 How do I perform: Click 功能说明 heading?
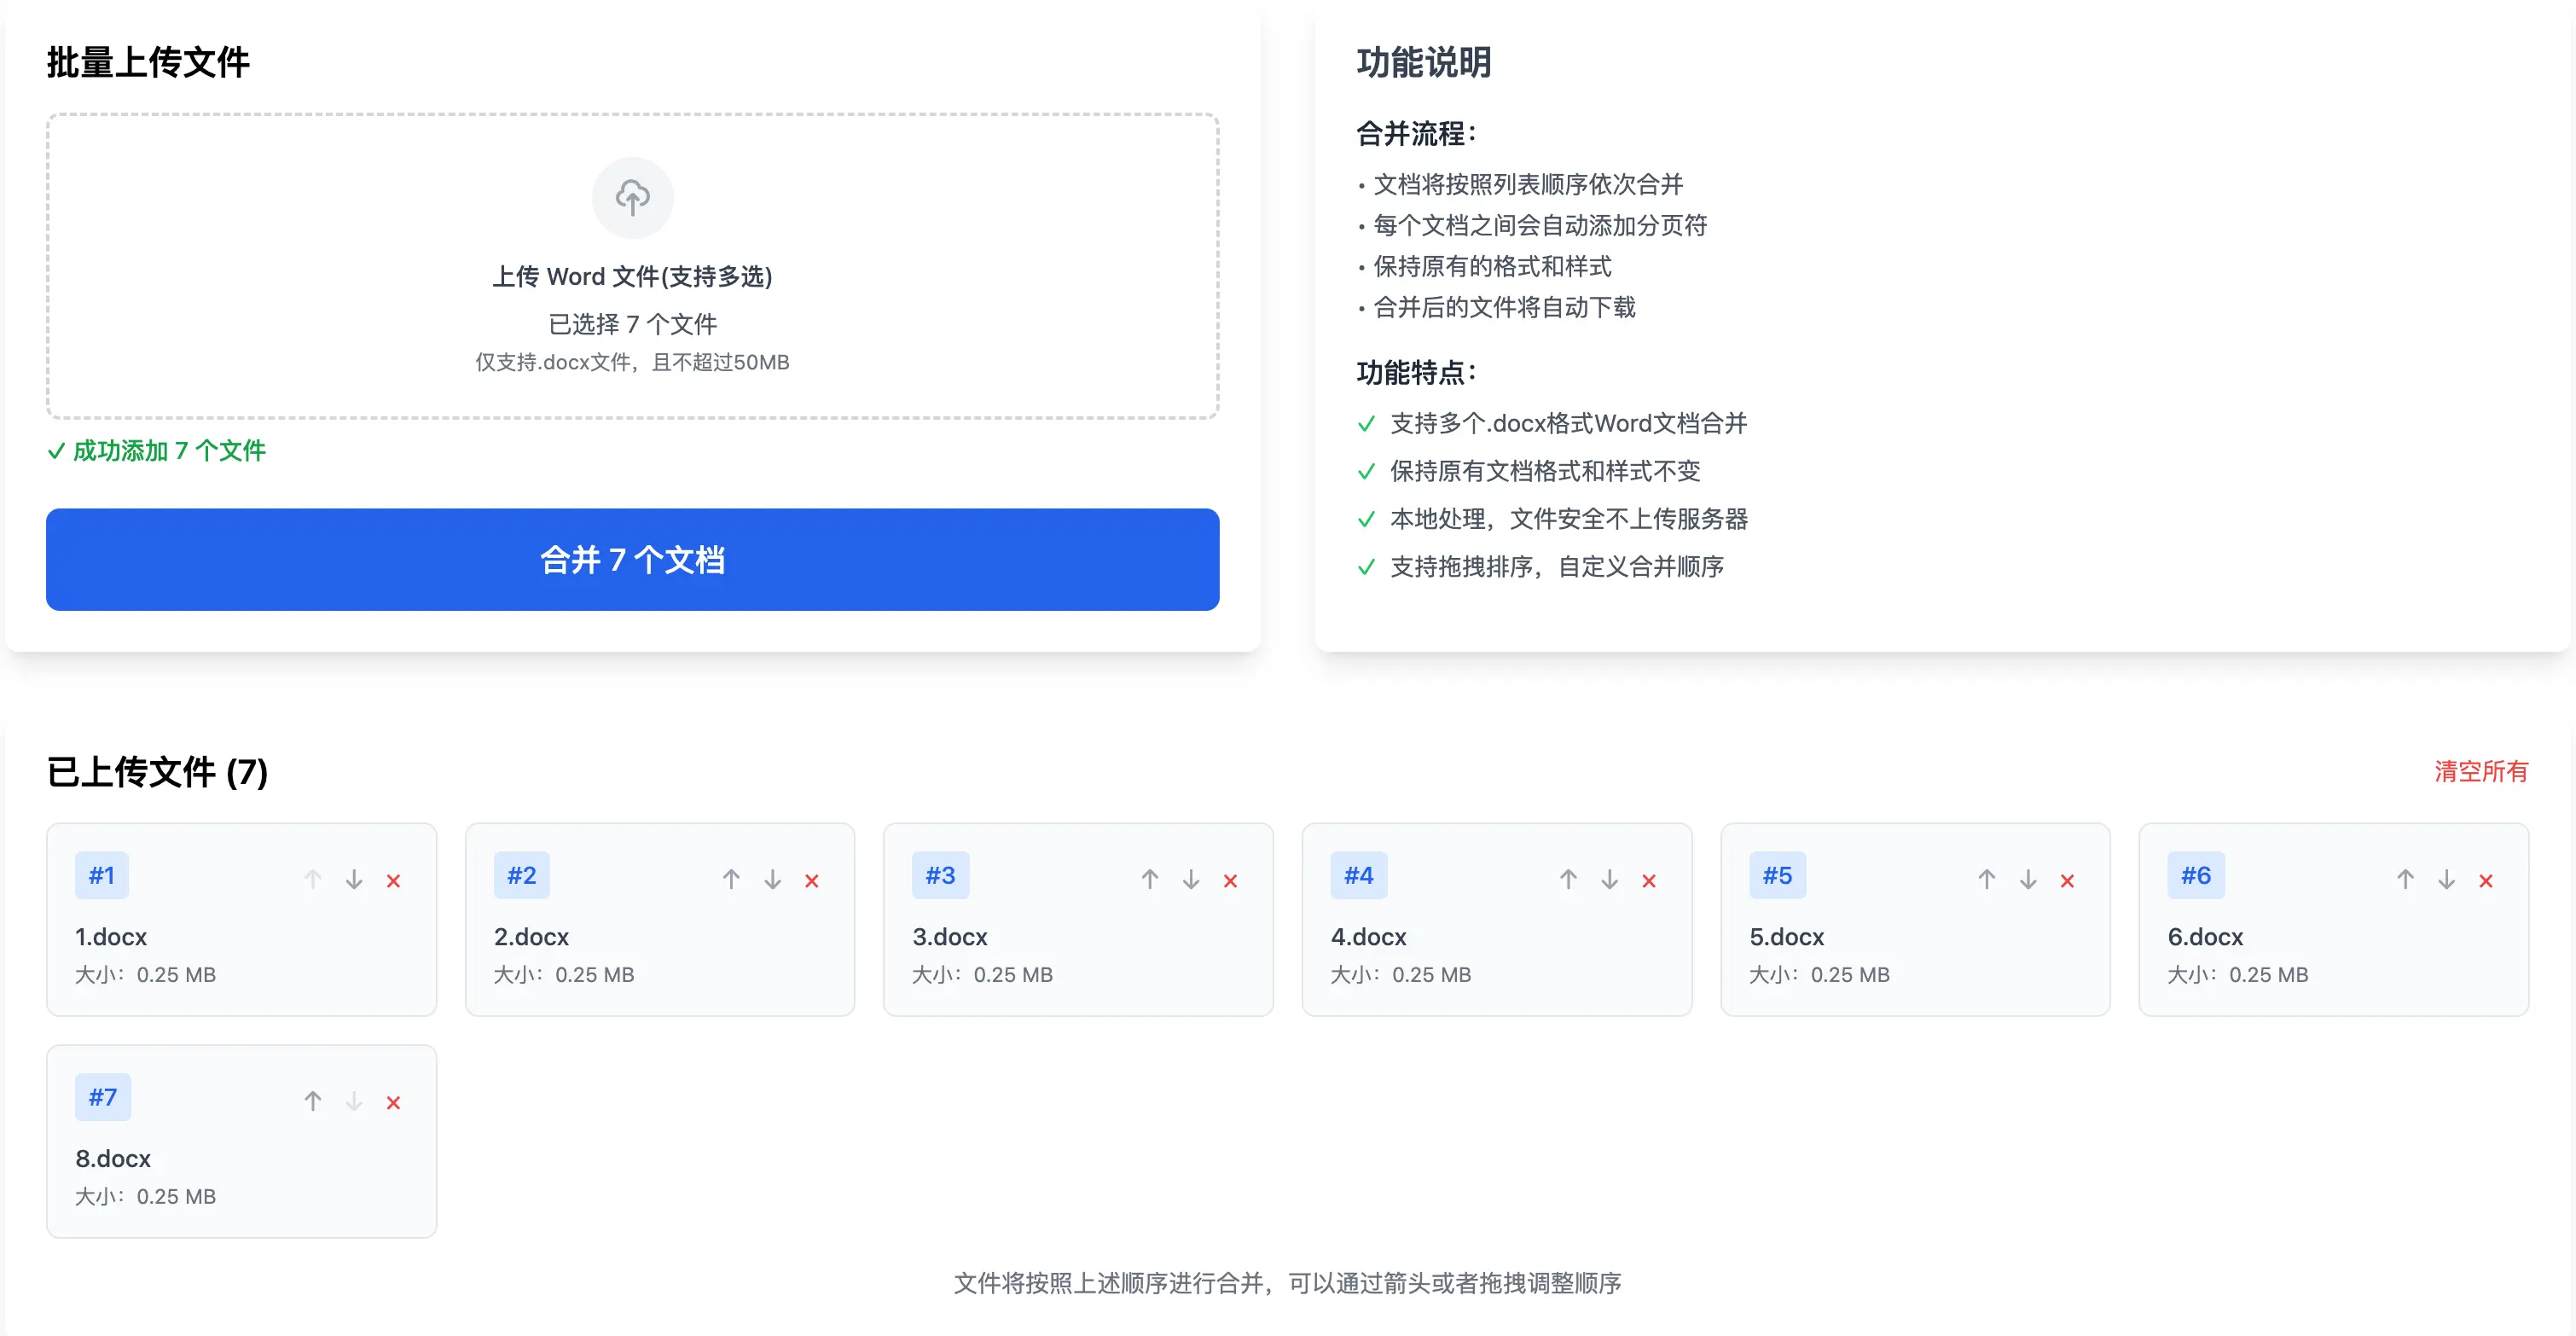[x=1424, y=62]
